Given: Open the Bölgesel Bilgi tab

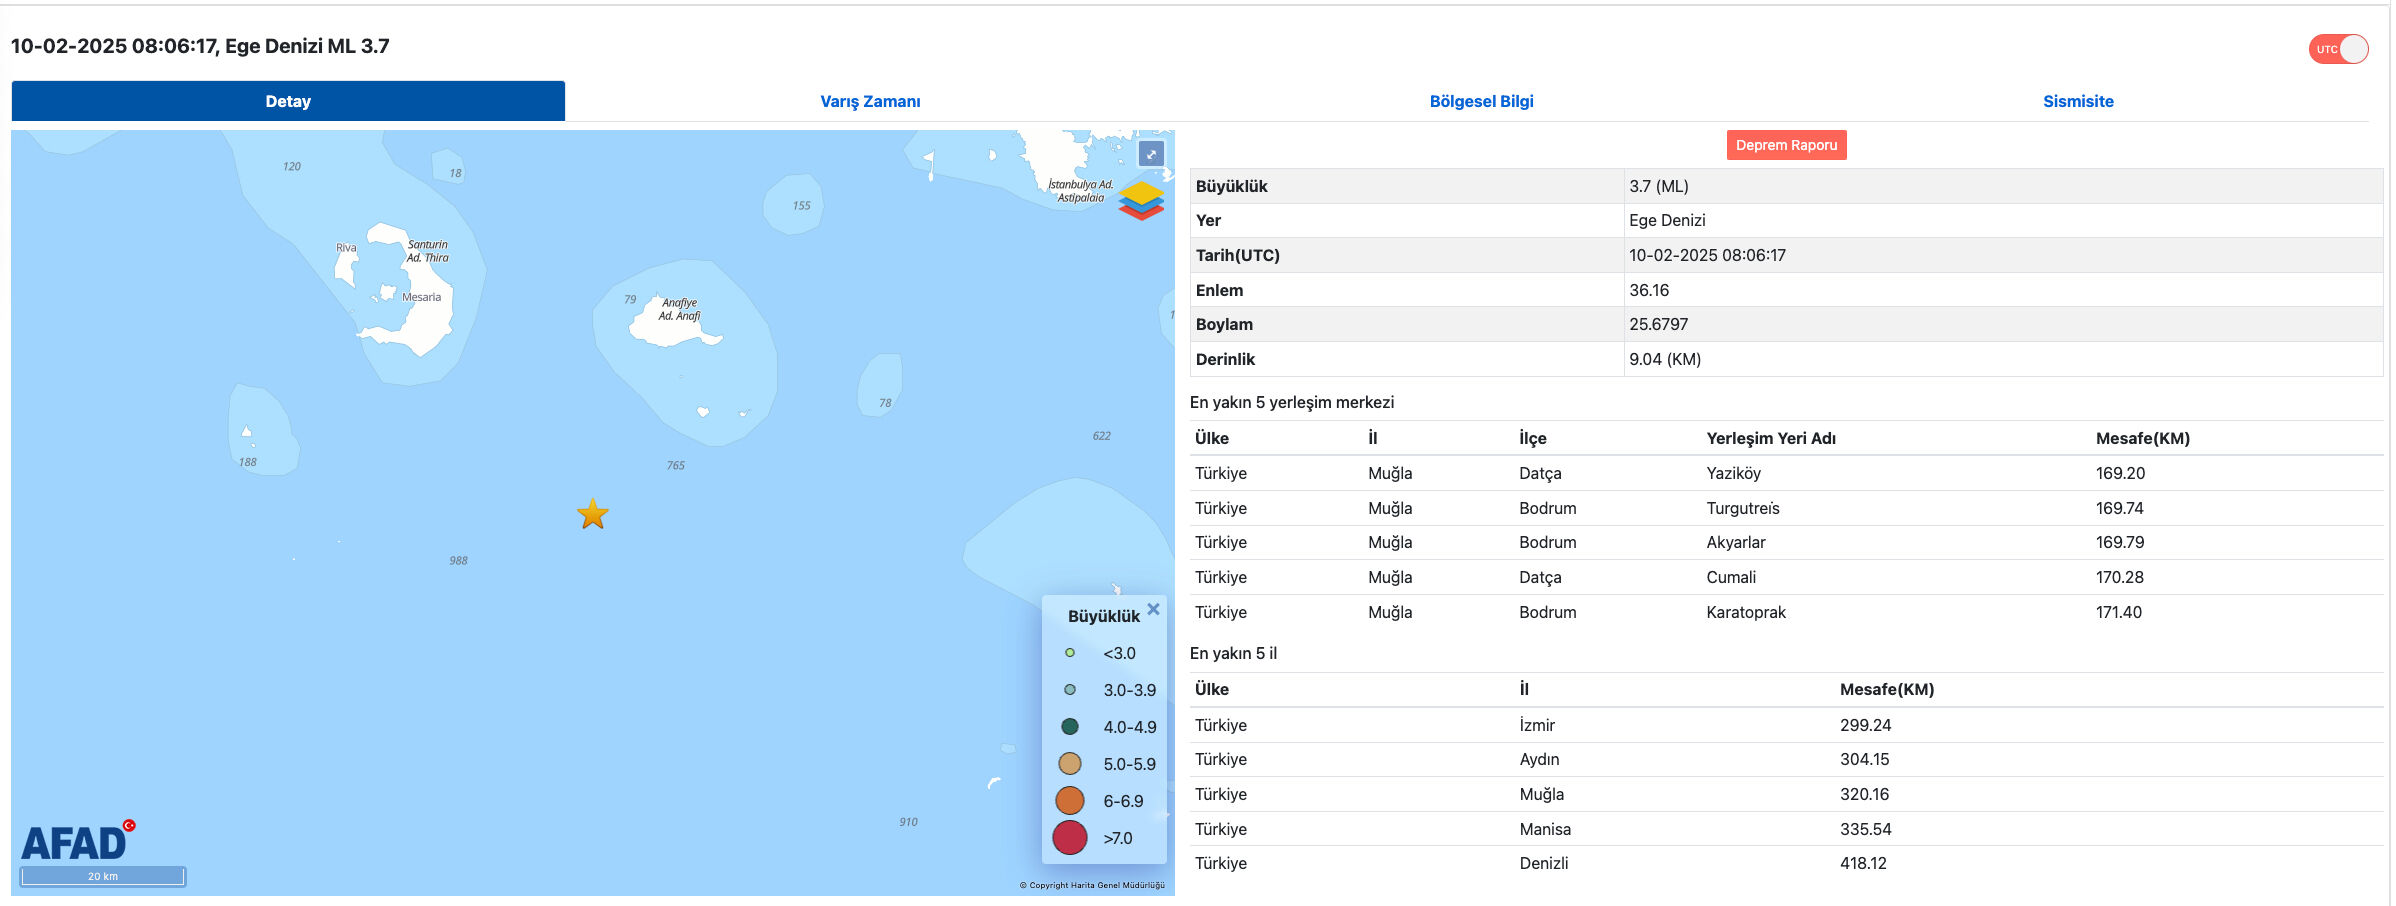Looking at the screenshot, I should [1481, 101].
